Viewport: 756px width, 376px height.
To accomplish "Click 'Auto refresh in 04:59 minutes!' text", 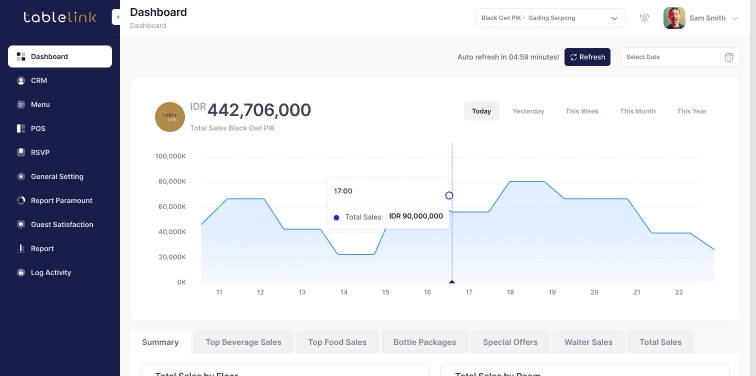I will click(x=508, y=57).
